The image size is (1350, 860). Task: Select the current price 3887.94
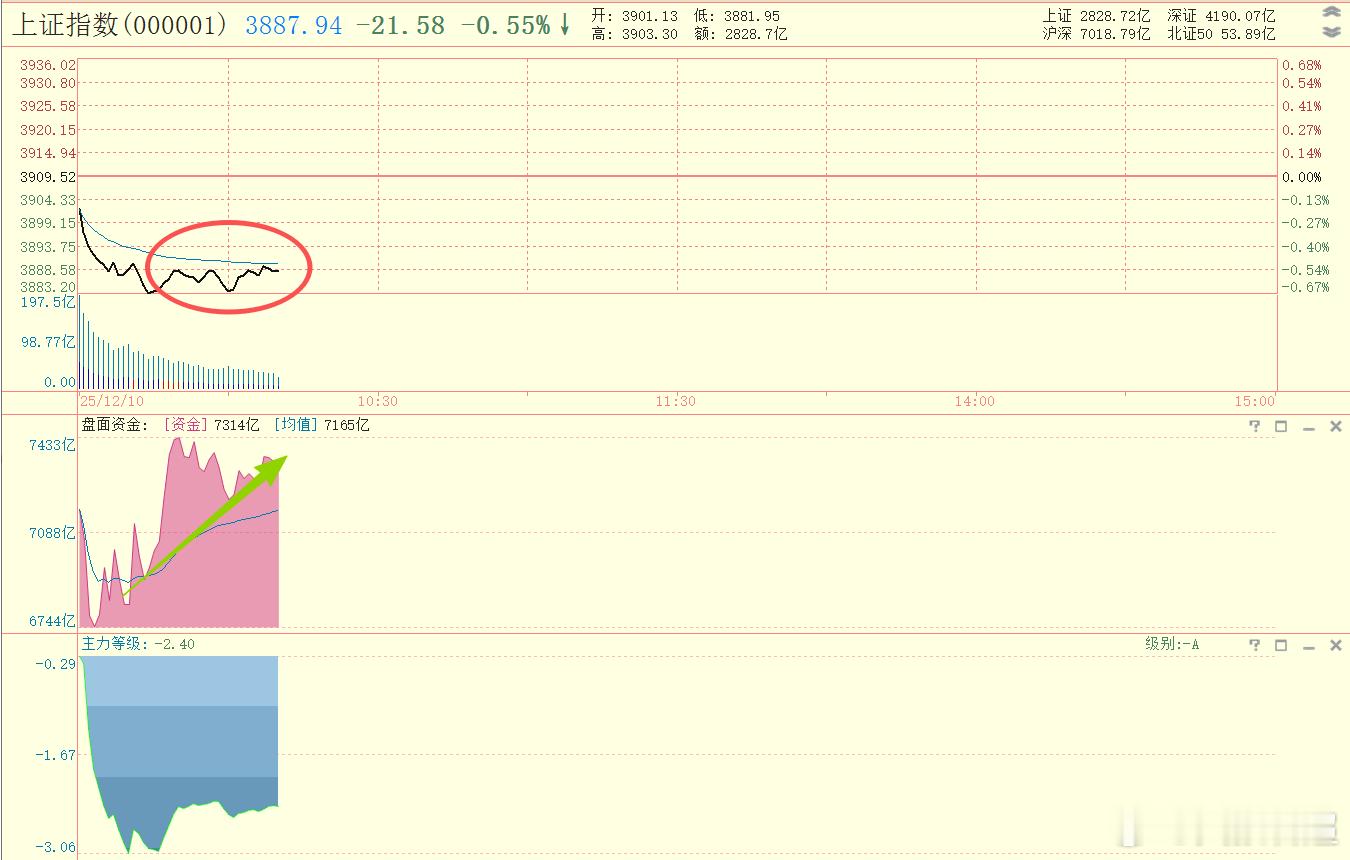[294, 26]
